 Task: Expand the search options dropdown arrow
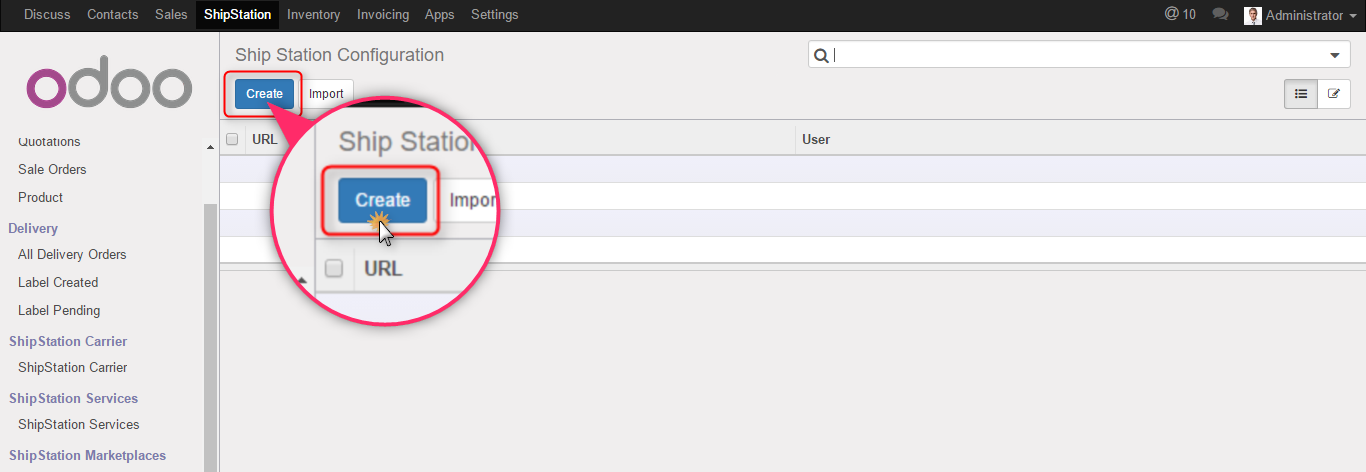1334,56
